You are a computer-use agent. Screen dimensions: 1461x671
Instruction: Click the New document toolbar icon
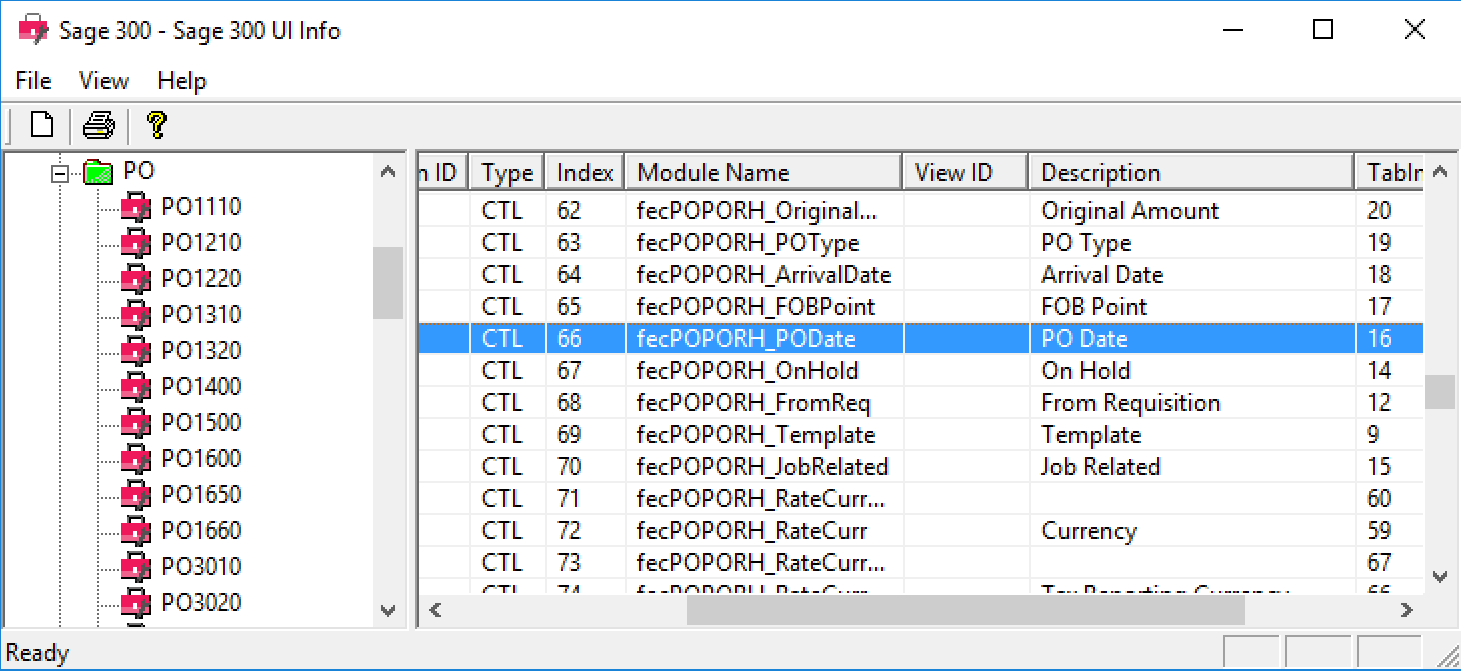[x=42, y=125]
